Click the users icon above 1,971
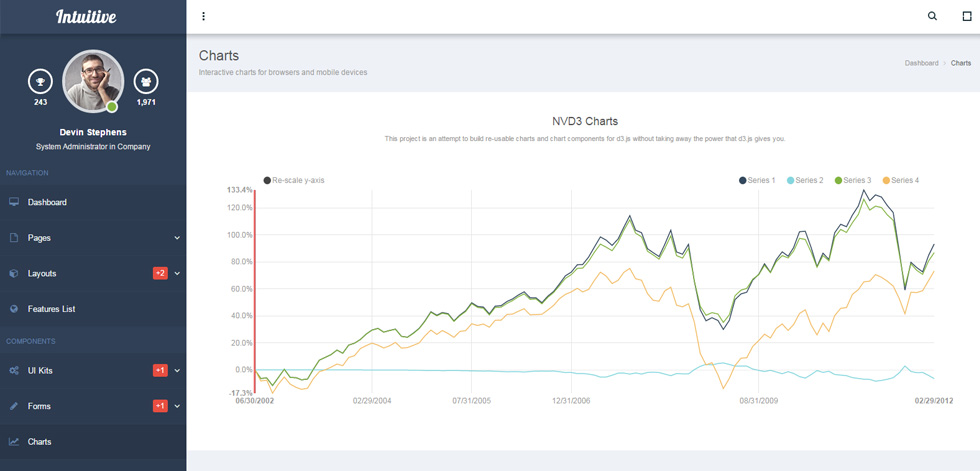Image resolution: width=980 pixels, height=471 pixels. [x=146, y=81]
